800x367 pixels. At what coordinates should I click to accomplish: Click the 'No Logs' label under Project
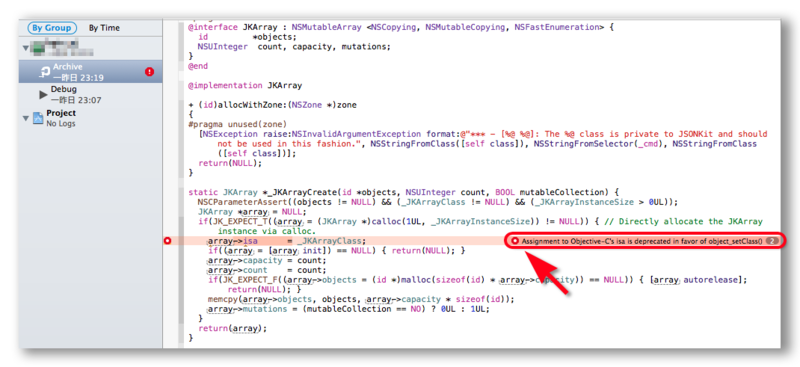[61, 124]
